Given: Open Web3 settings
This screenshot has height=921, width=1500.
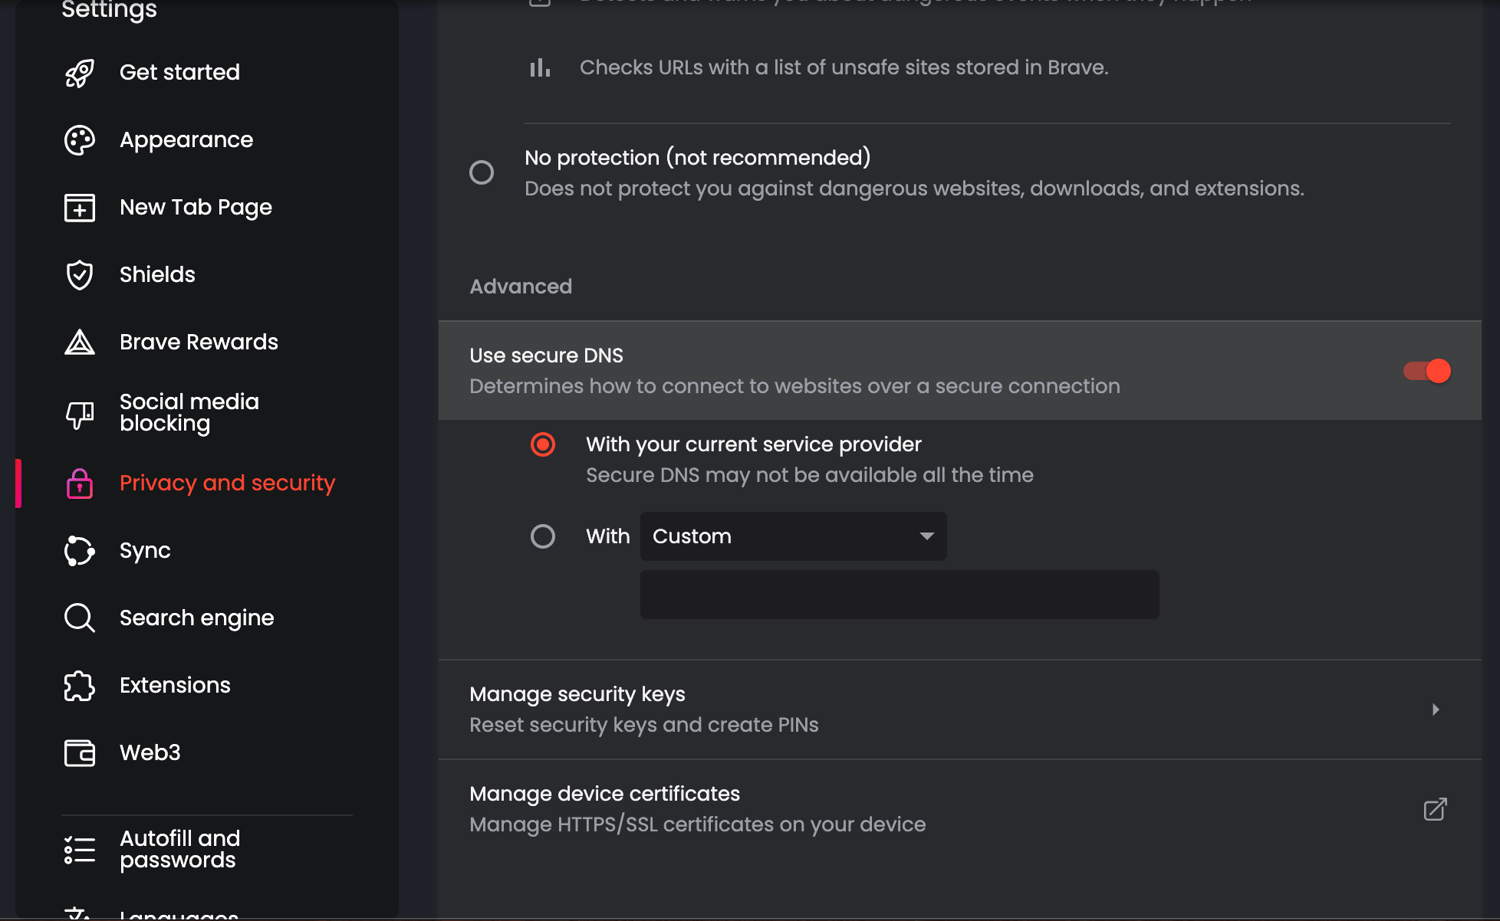Looking at the screenshot, I should click(x=150, y=753).
